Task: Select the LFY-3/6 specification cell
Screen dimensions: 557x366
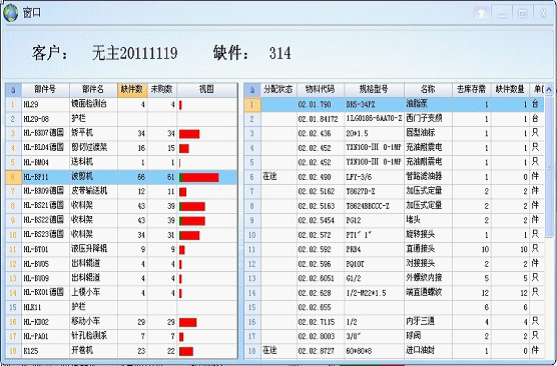Action: click(x=374, y=177)
